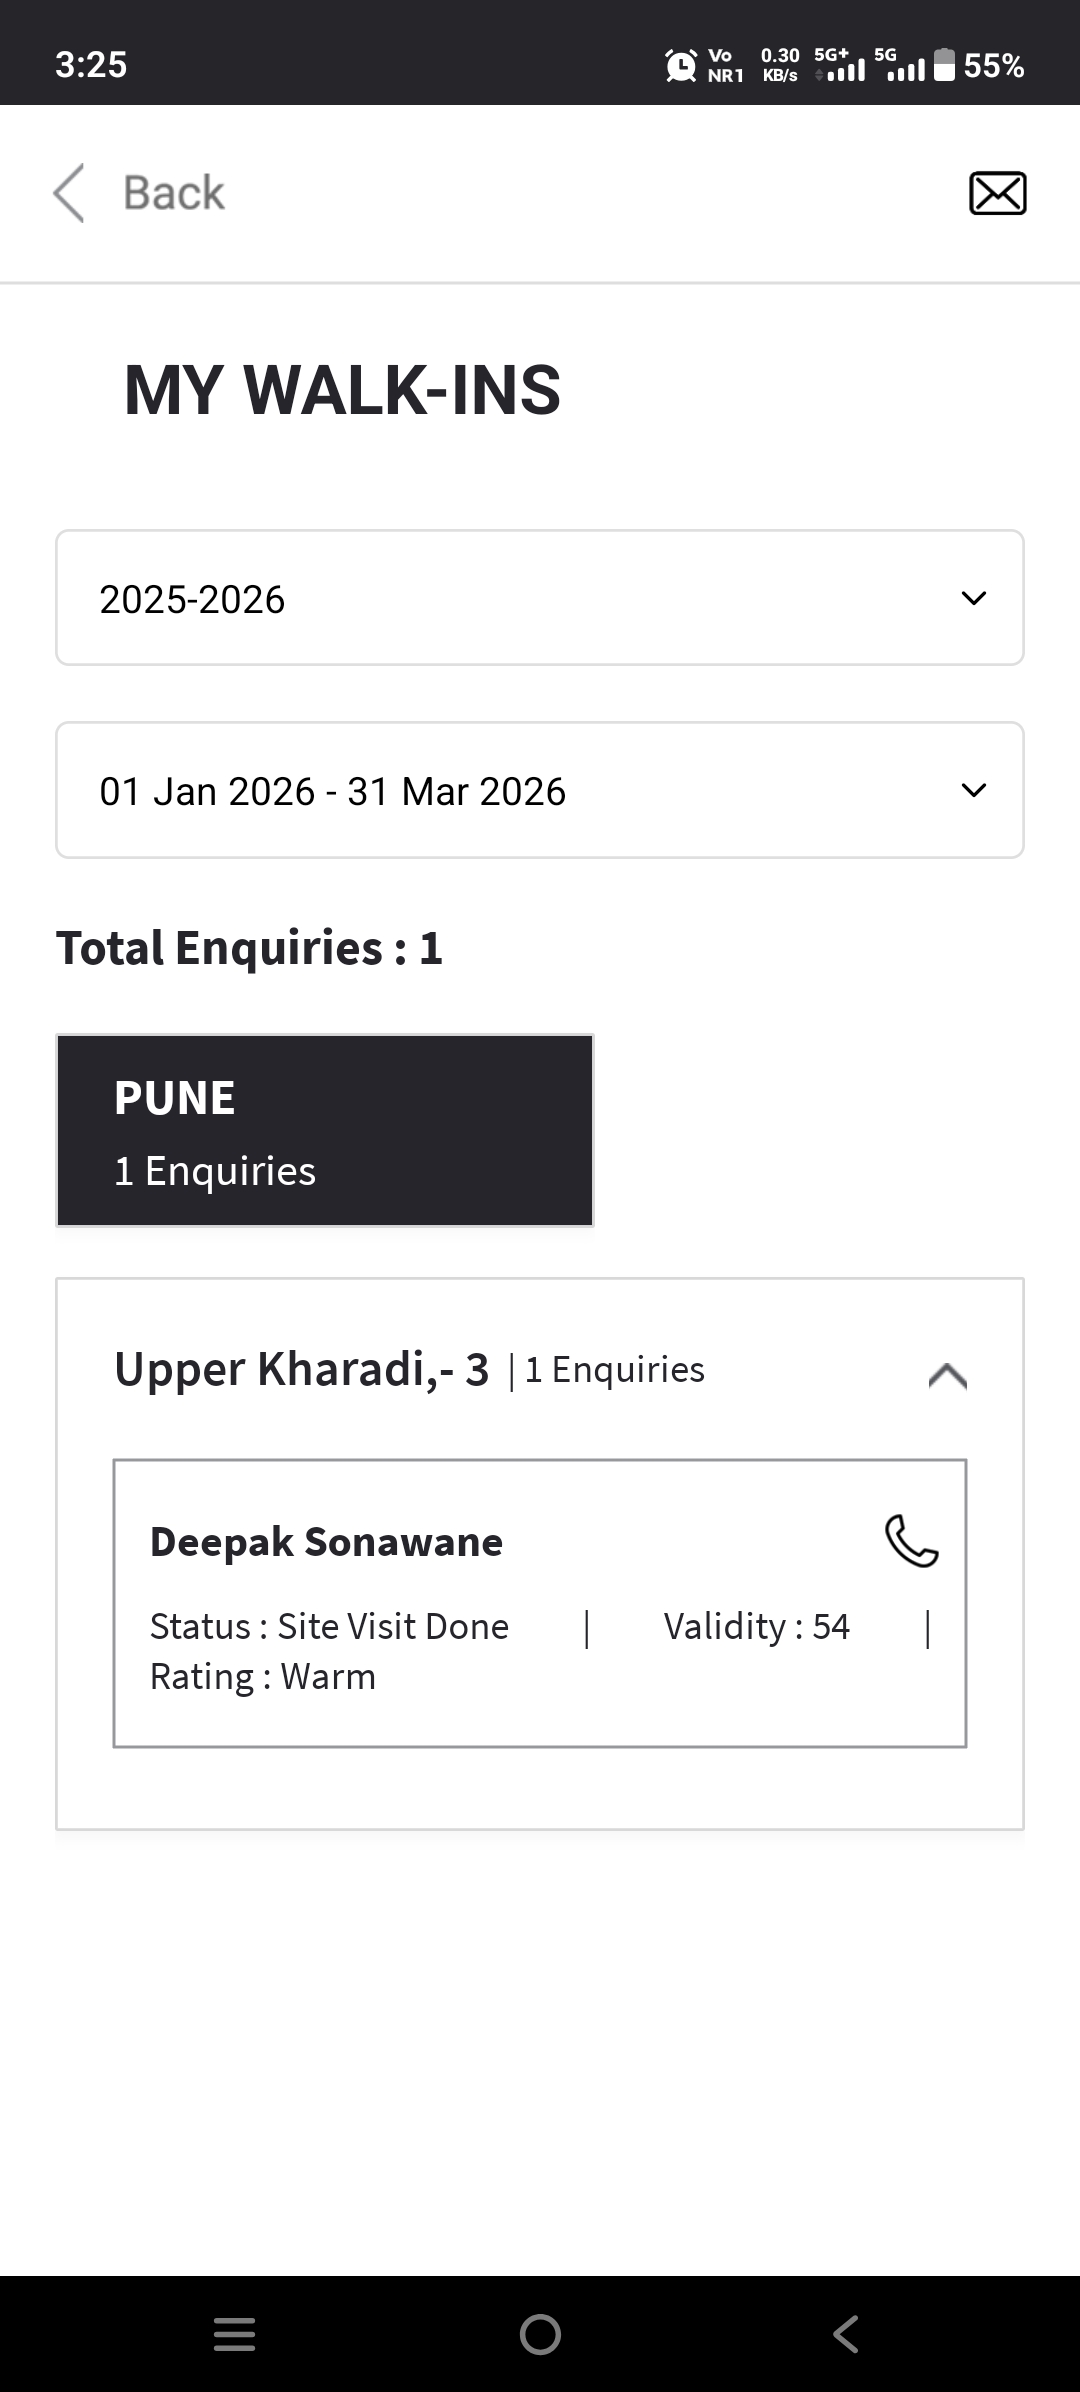This screenshot has height=2392, width=1080.
Task: Tap the Upper Kharadi,- 3 project title
Action: pos(302,1370)
